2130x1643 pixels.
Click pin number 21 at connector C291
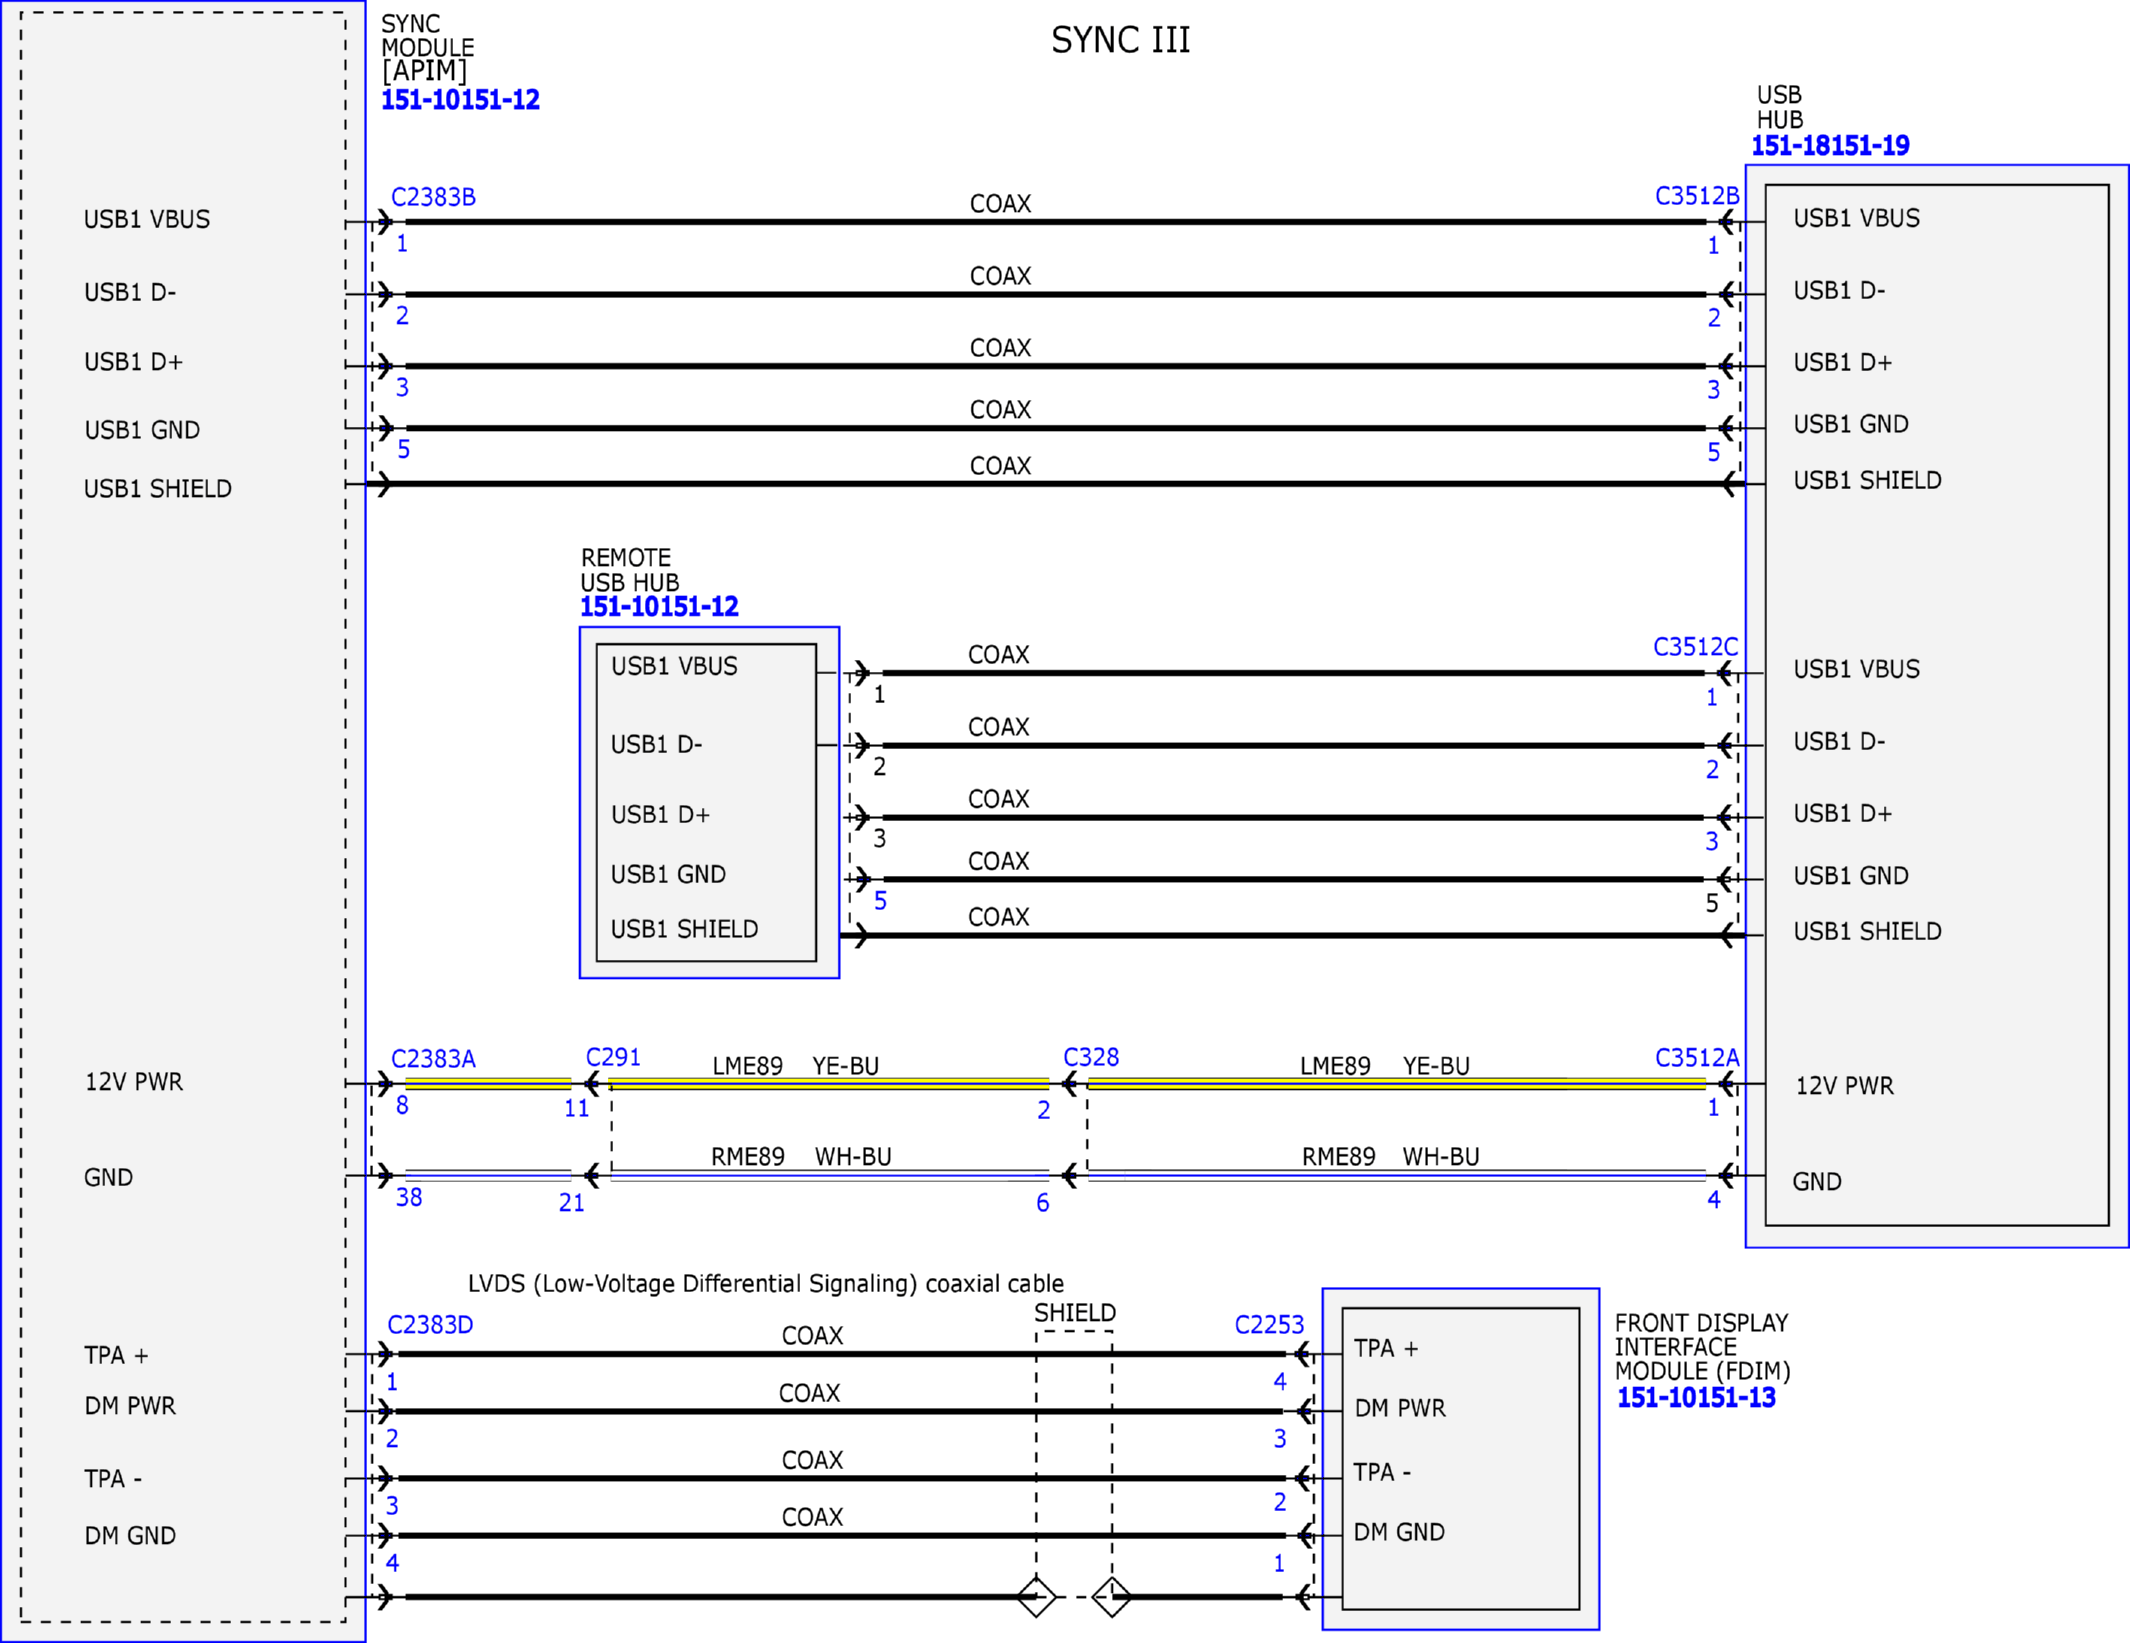click(572, 1203)
